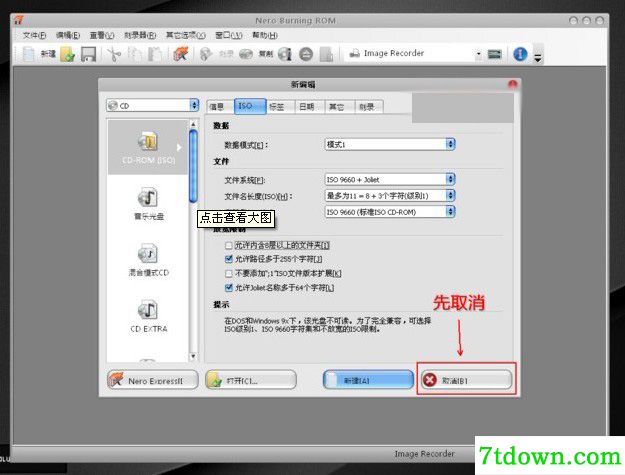Select the CD EXTRA compilation type
625x475 pixels.
pyautogui.click(x=148, y=316)
